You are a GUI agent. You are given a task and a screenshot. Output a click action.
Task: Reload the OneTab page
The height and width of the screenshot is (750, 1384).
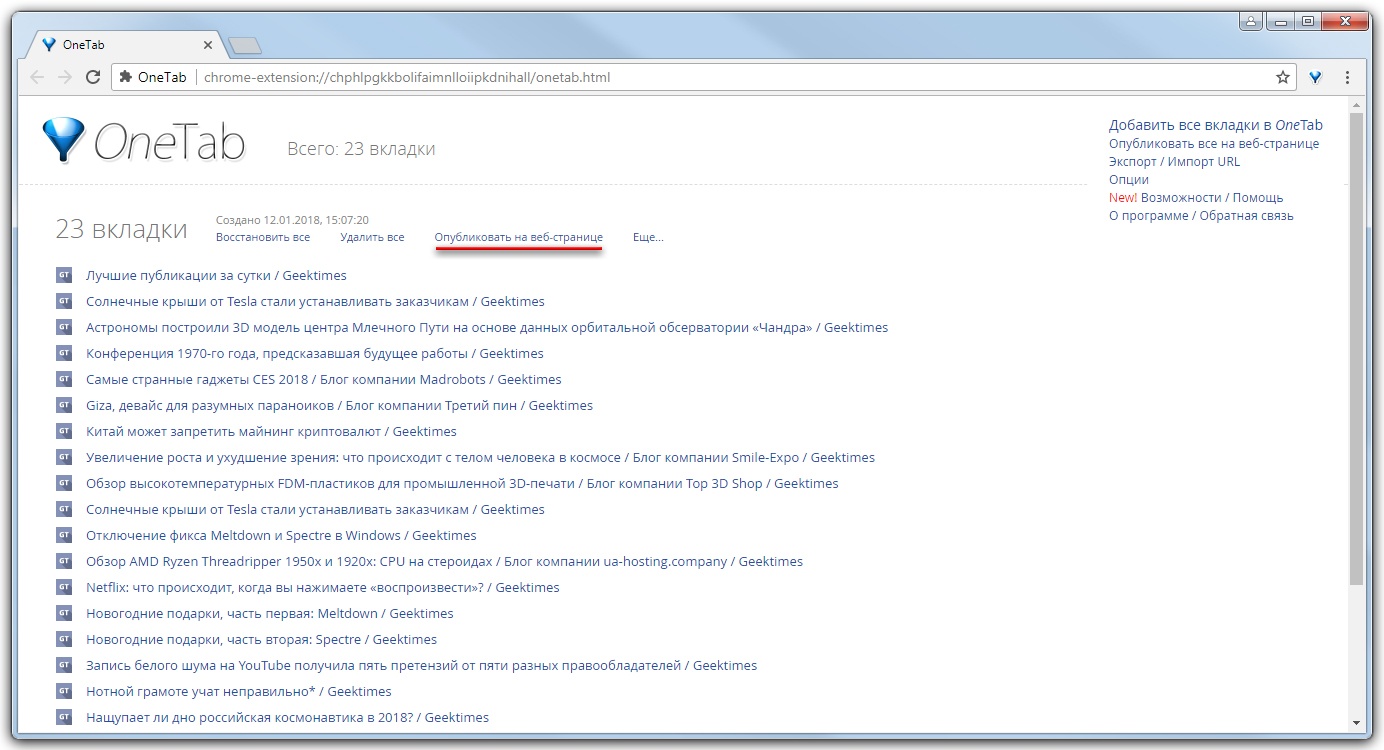click(x=93, y=77)
